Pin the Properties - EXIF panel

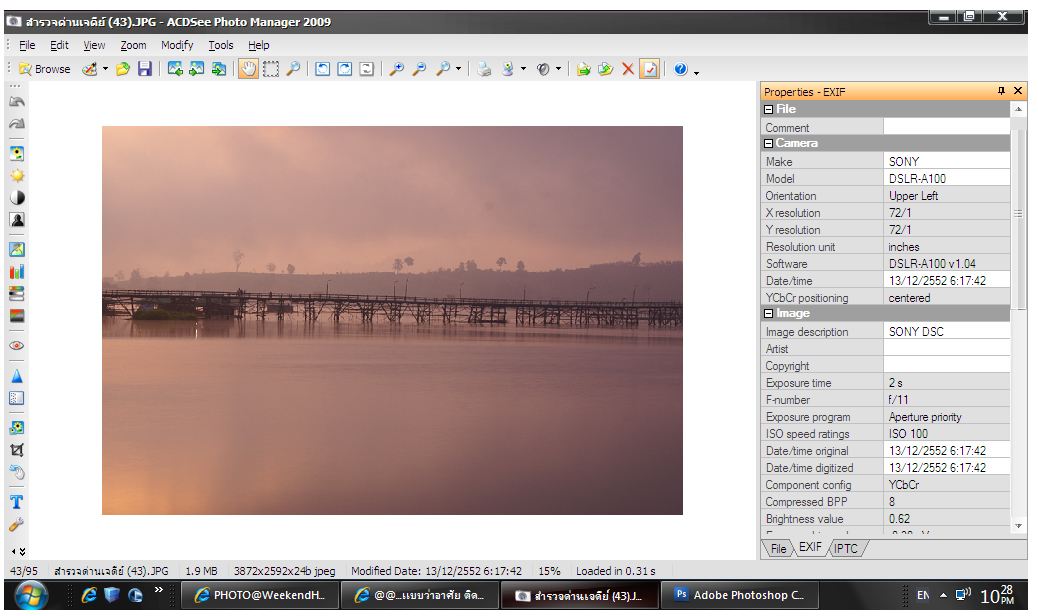pyautogui.click(x=1001, y=91)
